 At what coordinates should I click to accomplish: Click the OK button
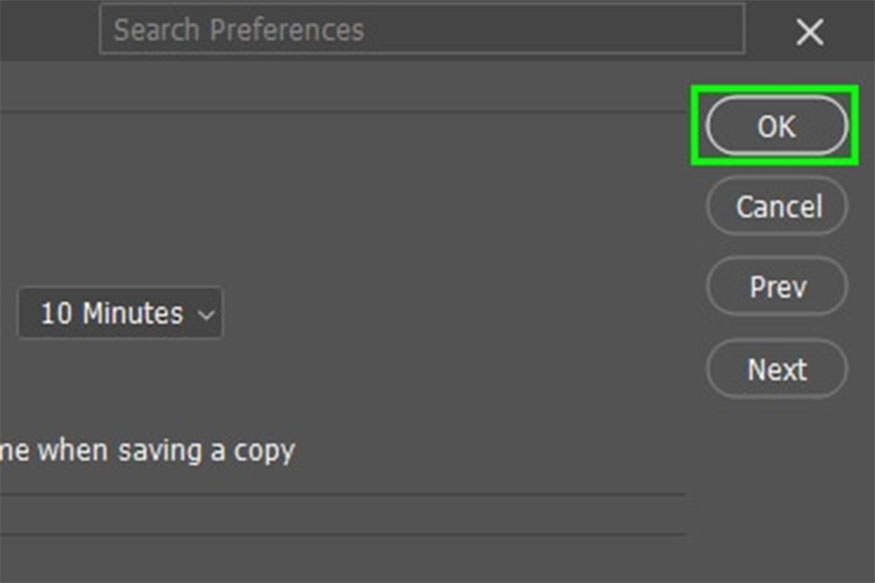[776, 126]
